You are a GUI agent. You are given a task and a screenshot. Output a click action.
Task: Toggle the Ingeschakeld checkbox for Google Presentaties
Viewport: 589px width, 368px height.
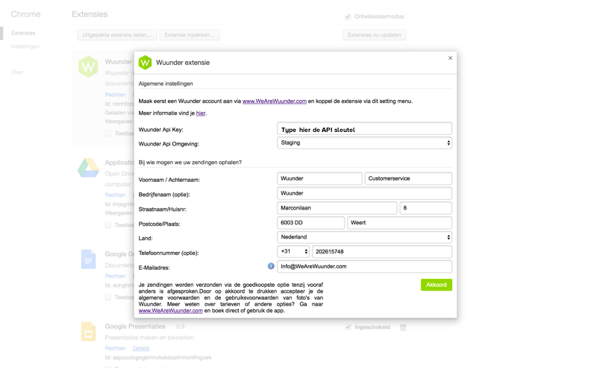pyautogui.click(x=348, y=327)
